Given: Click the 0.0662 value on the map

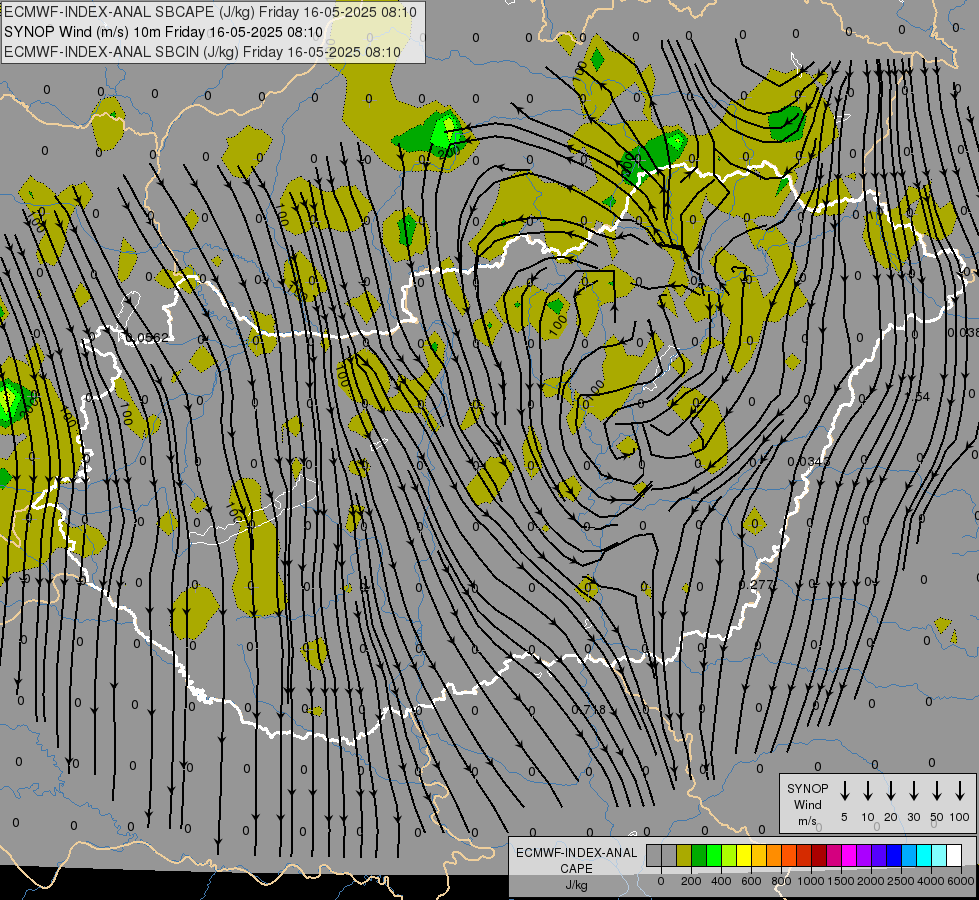Looking at the screenshot, I should coord(146,338).
